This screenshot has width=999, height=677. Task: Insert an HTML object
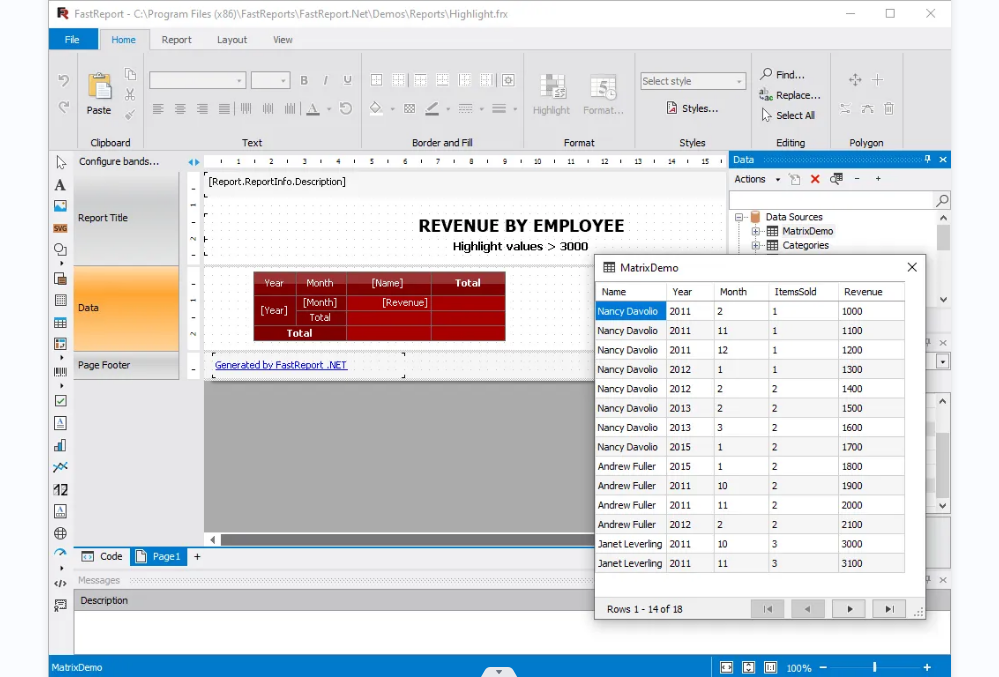click(60, 583)
